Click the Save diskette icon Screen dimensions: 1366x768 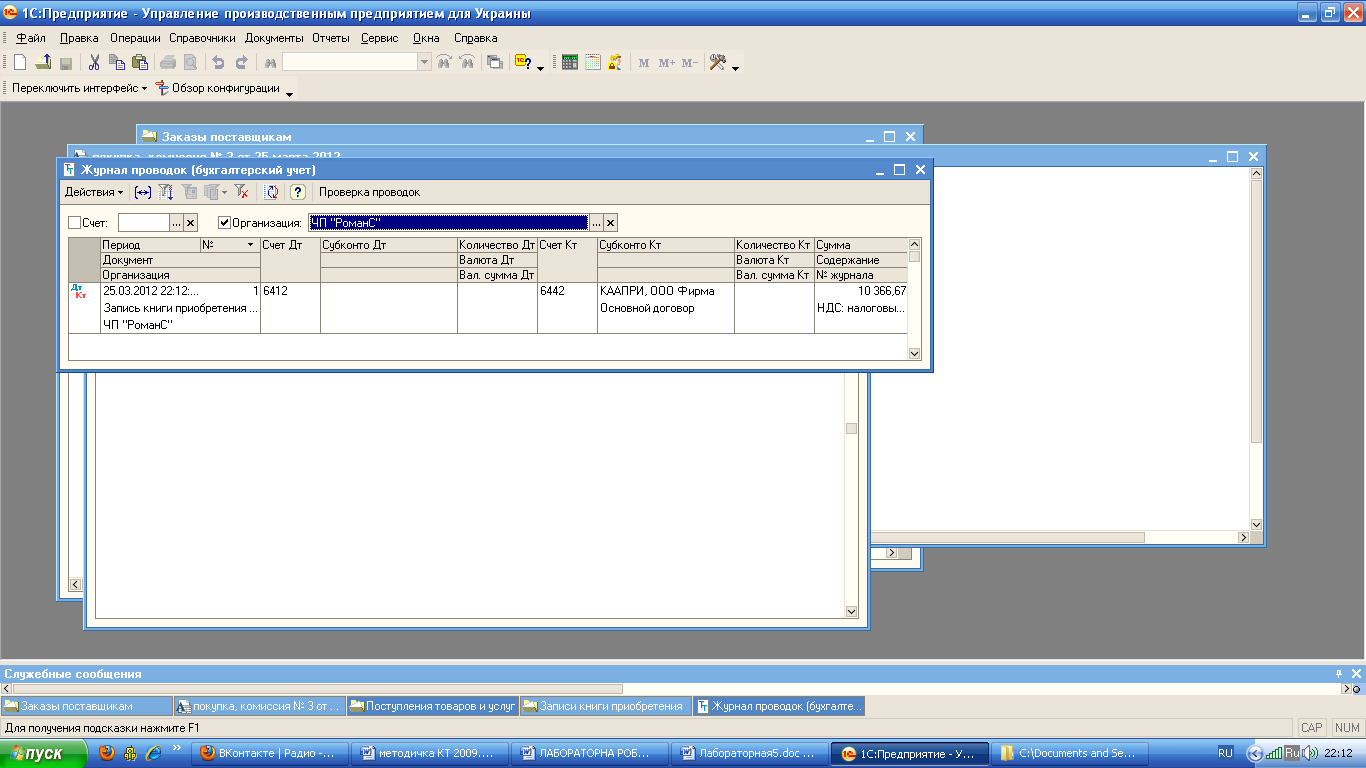click(x=66, y=62)
